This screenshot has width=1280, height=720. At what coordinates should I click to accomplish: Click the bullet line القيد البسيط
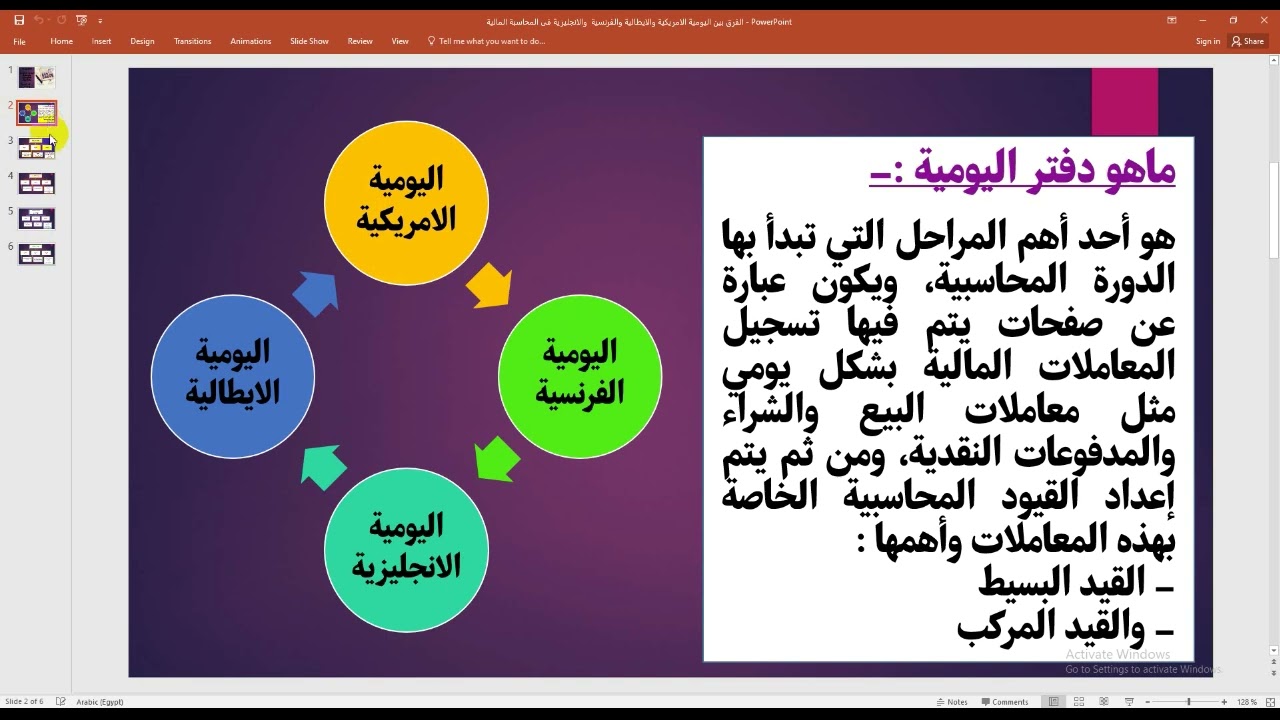pos(1075,582)
